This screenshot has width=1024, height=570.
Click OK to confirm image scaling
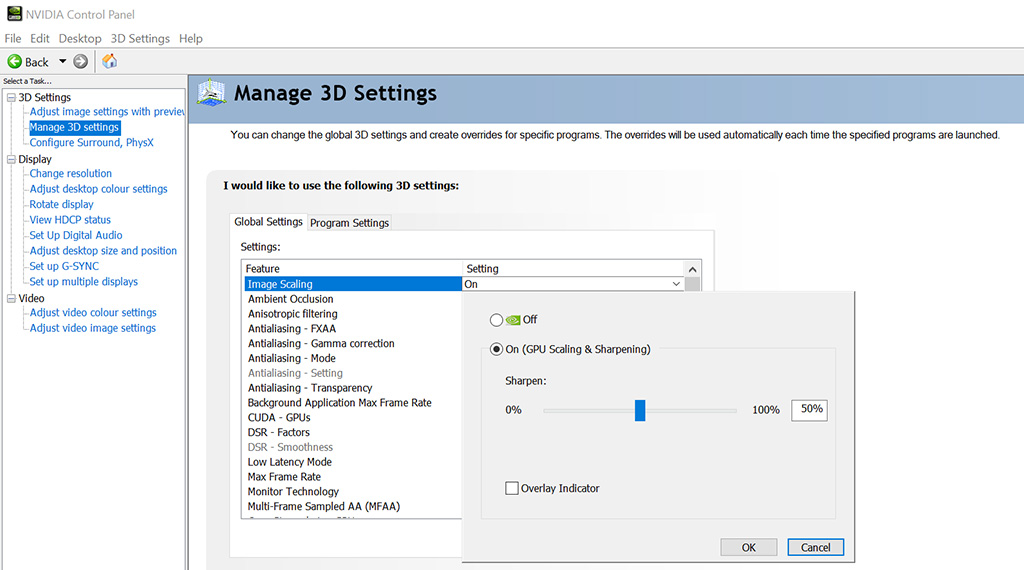[748, 547]
